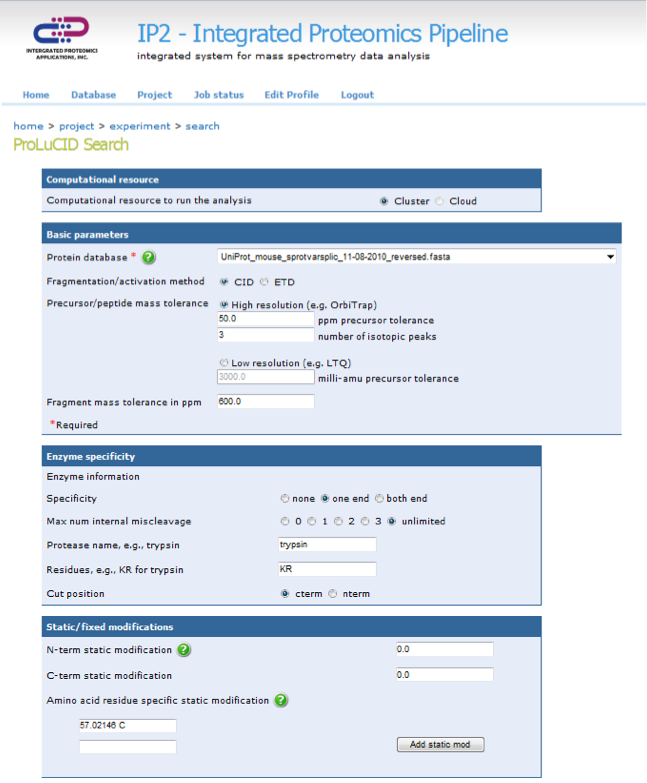647x783 pixels.
Task: Open the Home menu item
Action: point(36,95)
